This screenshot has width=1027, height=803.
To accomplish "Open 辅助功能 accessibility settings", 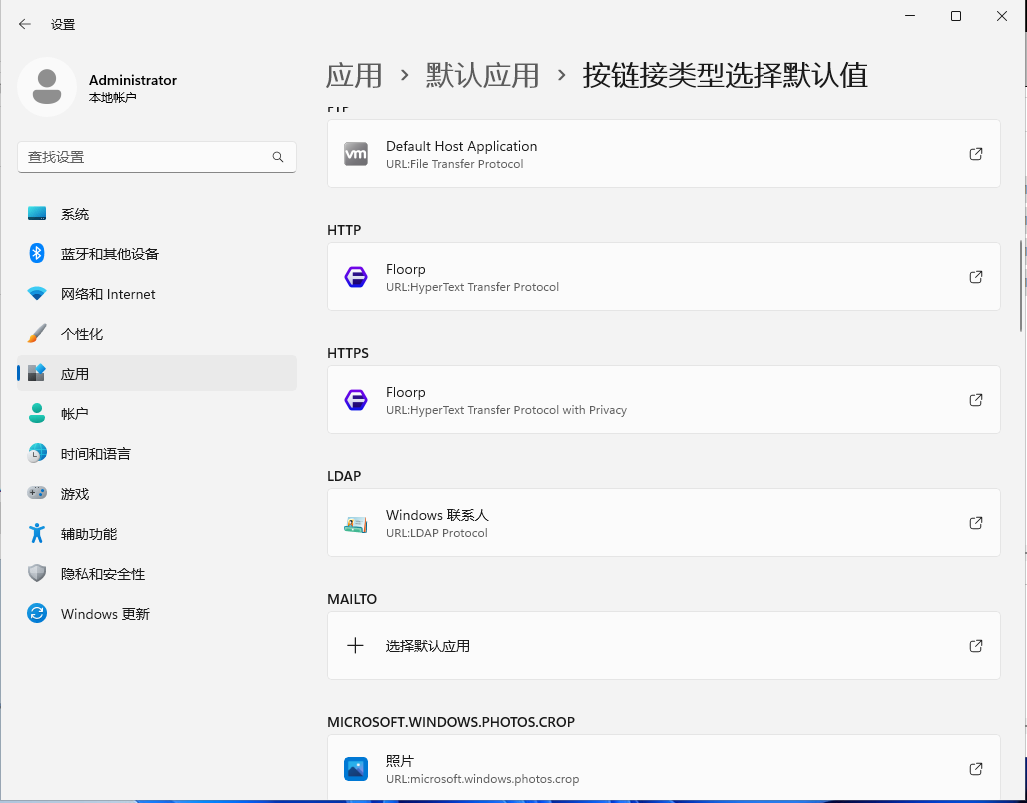I will click(36, 533).
